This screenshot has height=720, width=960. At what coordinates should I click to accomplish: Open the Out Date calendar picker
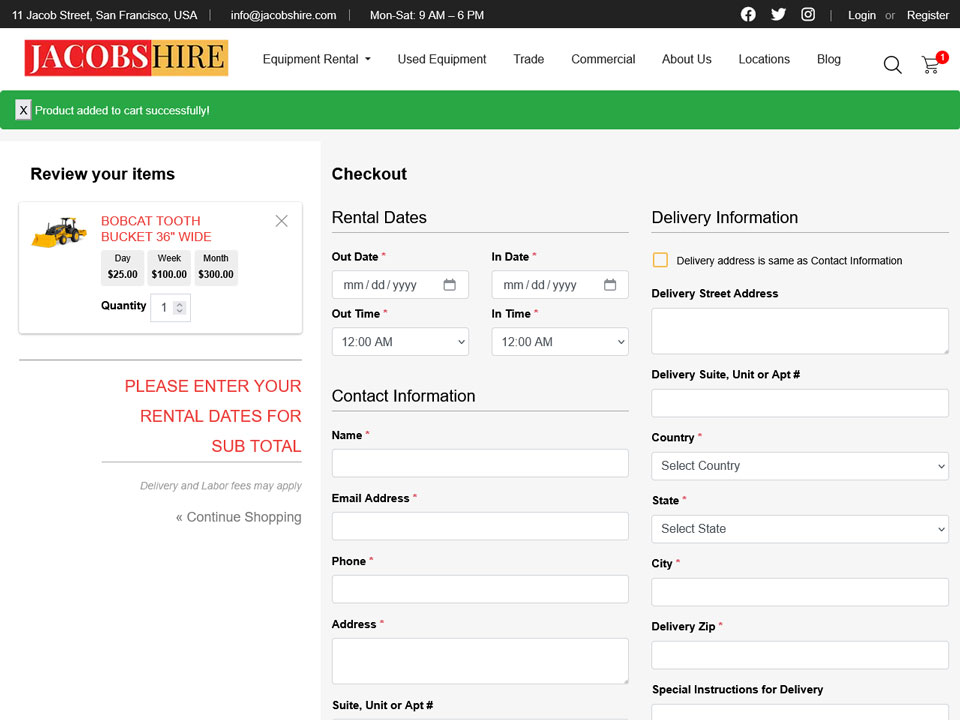point(450,285)
